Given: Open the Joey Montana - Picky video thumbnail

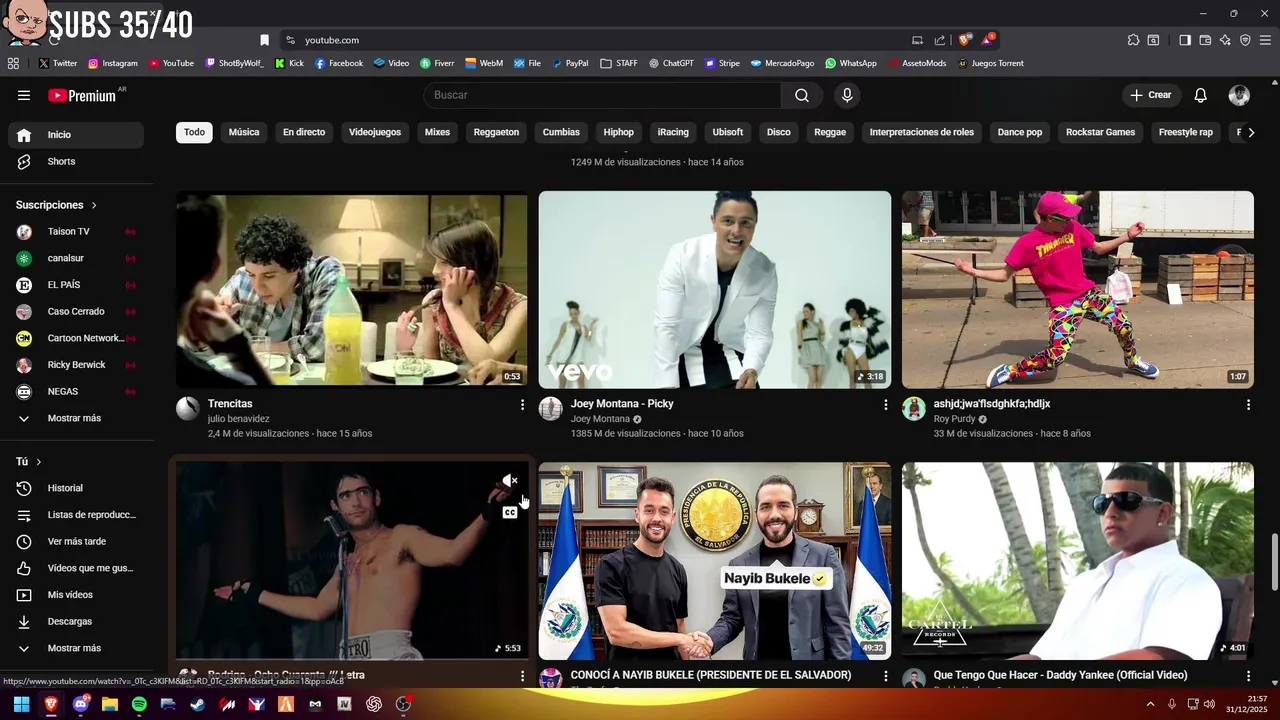Looking at the screenshot, I should 714,289.
